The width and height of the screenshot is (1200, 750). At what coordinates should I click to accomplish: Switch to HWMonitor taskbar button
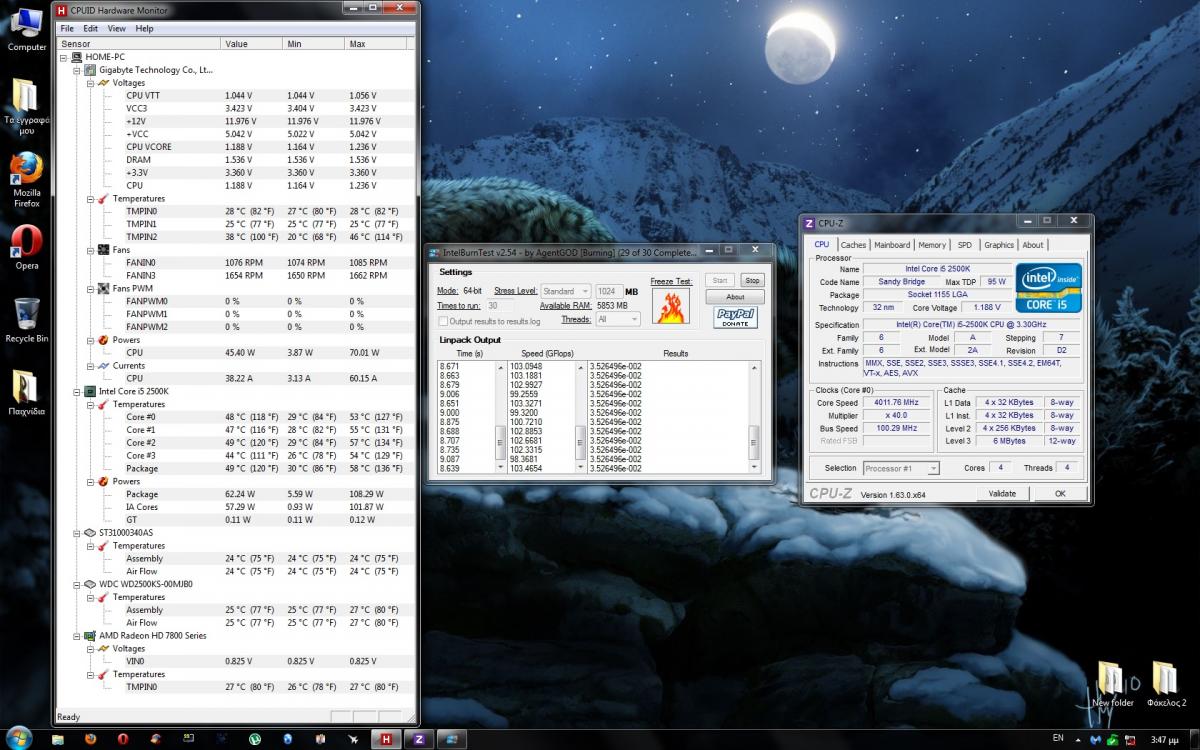385,739
